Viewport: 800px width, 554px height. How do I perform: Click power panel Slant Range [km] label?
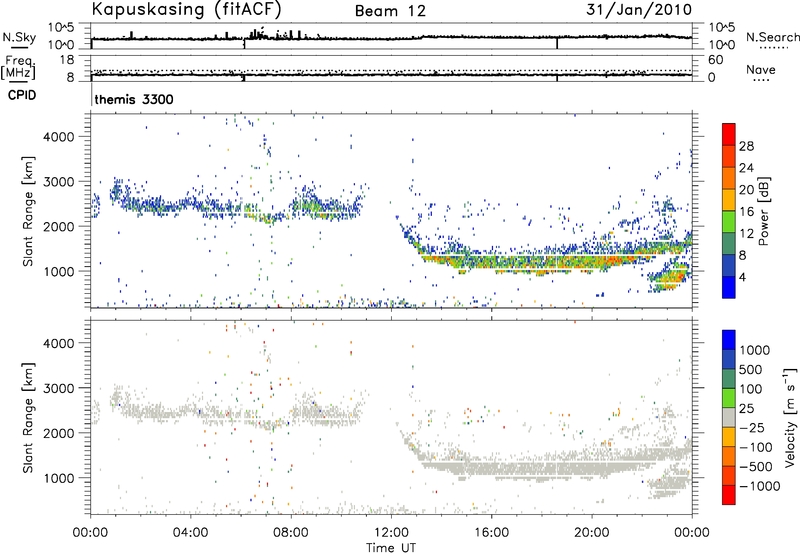[x=28, y=211]
